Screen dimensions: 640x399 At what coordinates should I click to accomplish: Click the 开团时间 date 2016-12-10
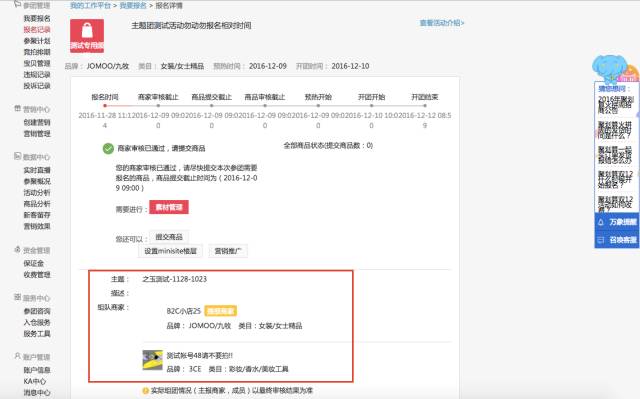(350, 66)
